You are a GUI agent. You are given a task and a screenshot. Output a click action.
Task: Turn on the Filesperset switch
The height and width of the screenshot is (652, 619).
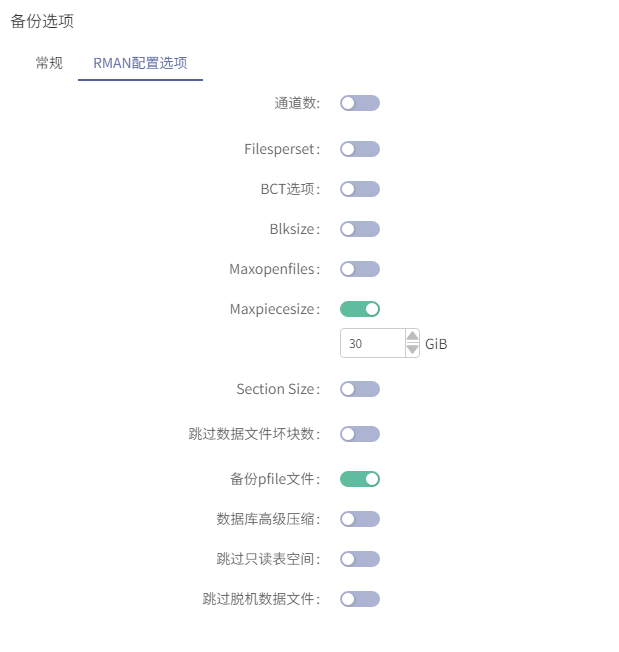360,149
